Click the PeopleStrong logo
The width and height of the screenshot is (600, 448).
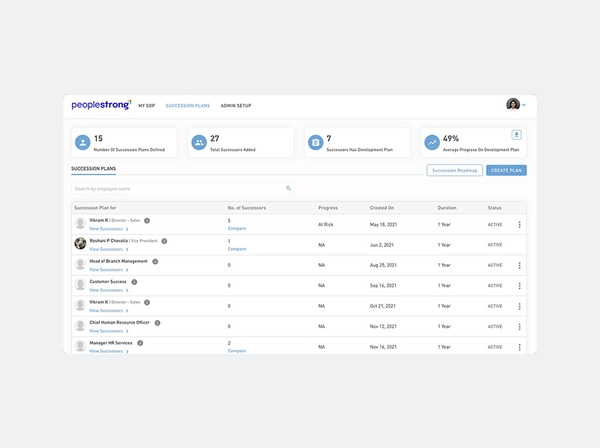(101, 105)
